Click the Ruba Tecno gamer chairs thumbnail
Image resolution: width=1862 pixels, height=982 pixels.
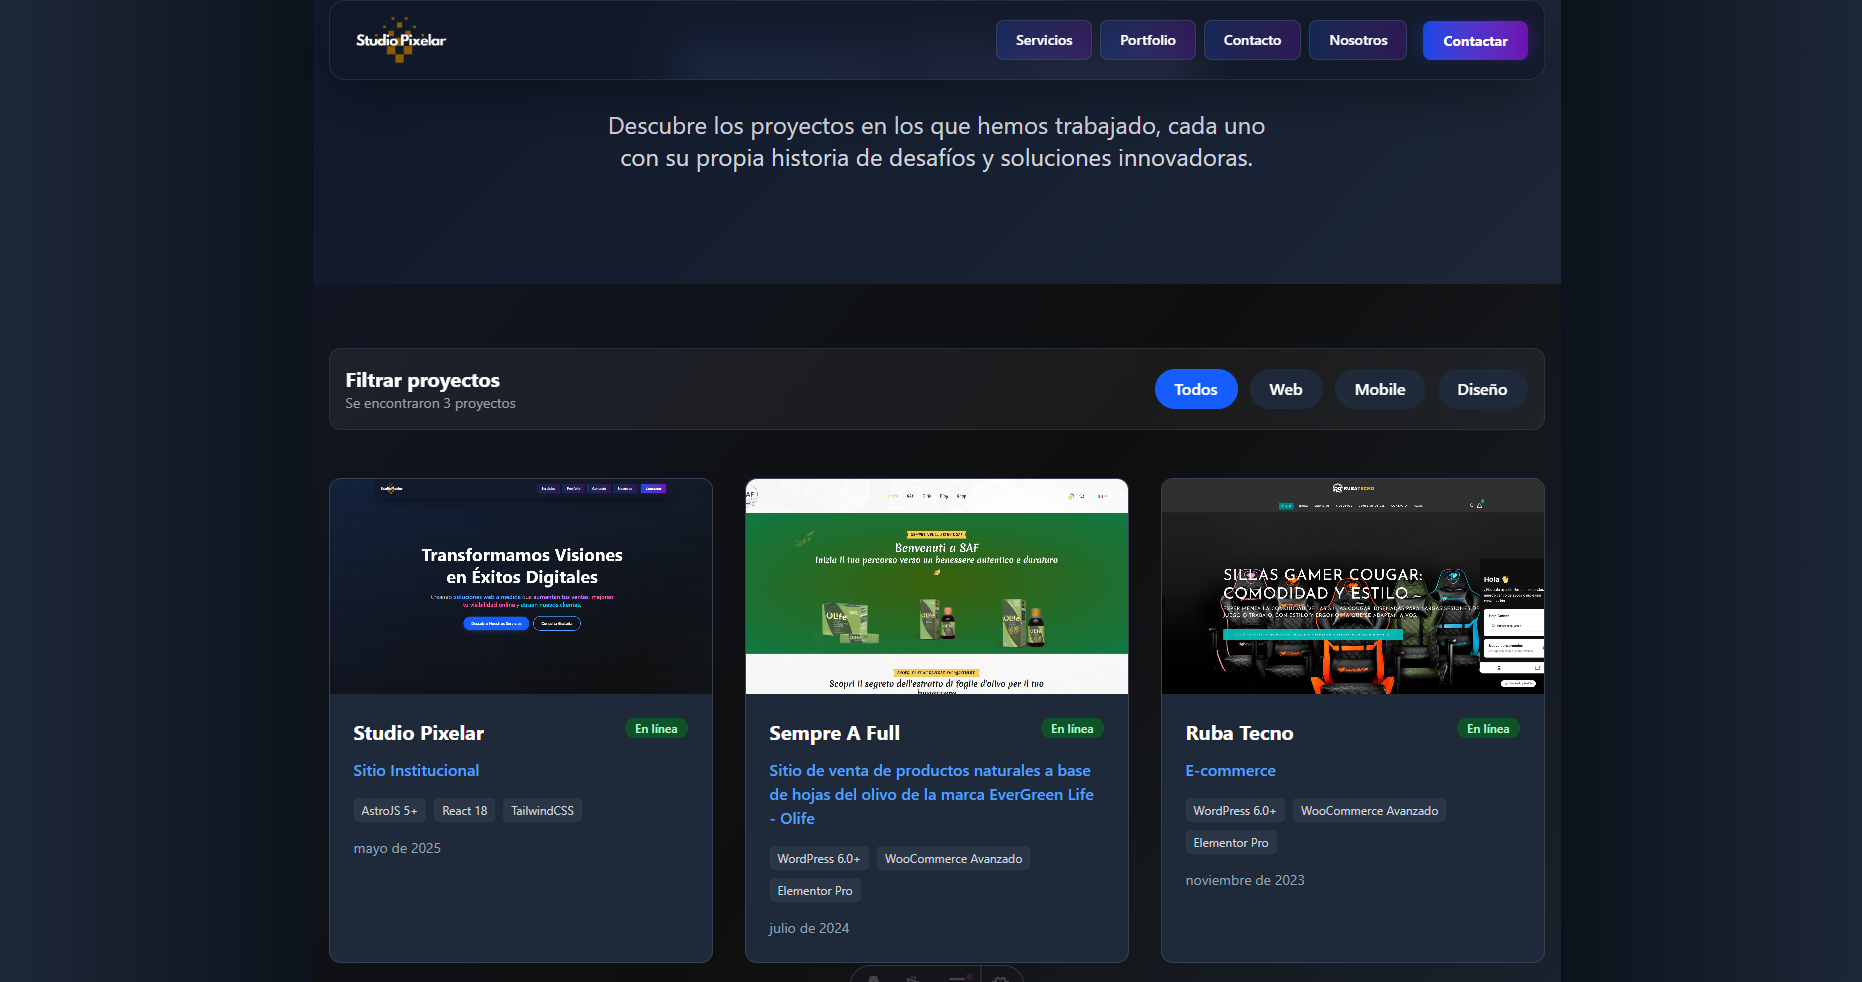pos(1352,586)
